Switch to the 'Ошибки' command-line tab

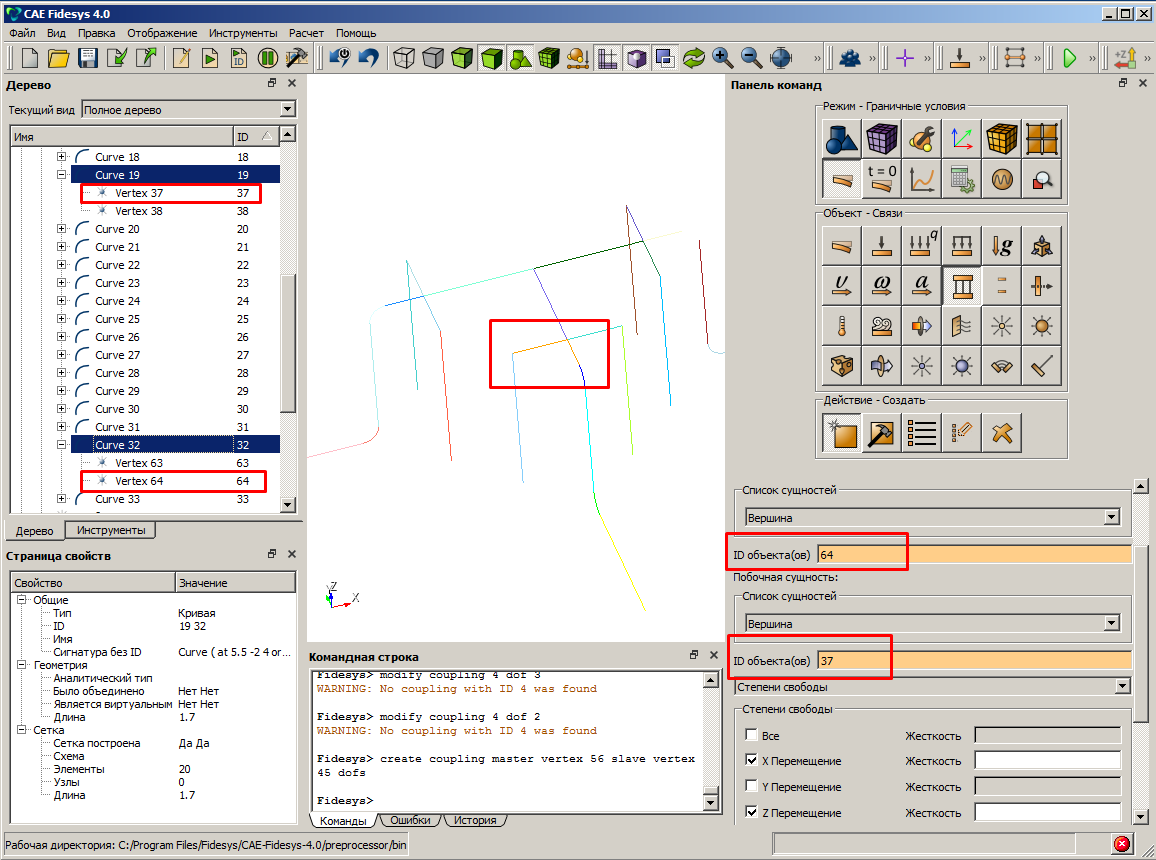[x=410, y=820]
